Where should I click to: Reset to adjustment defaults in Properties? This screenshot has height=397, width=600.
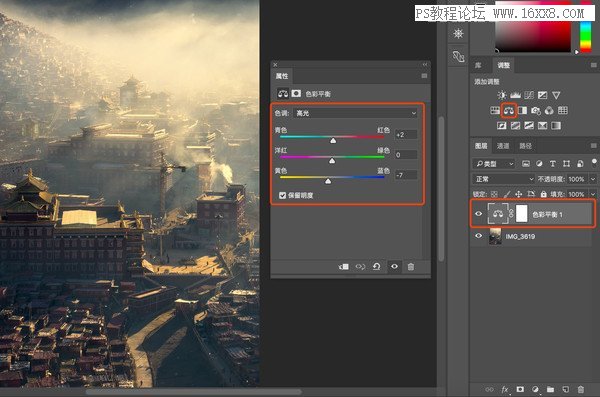point(377,266)
